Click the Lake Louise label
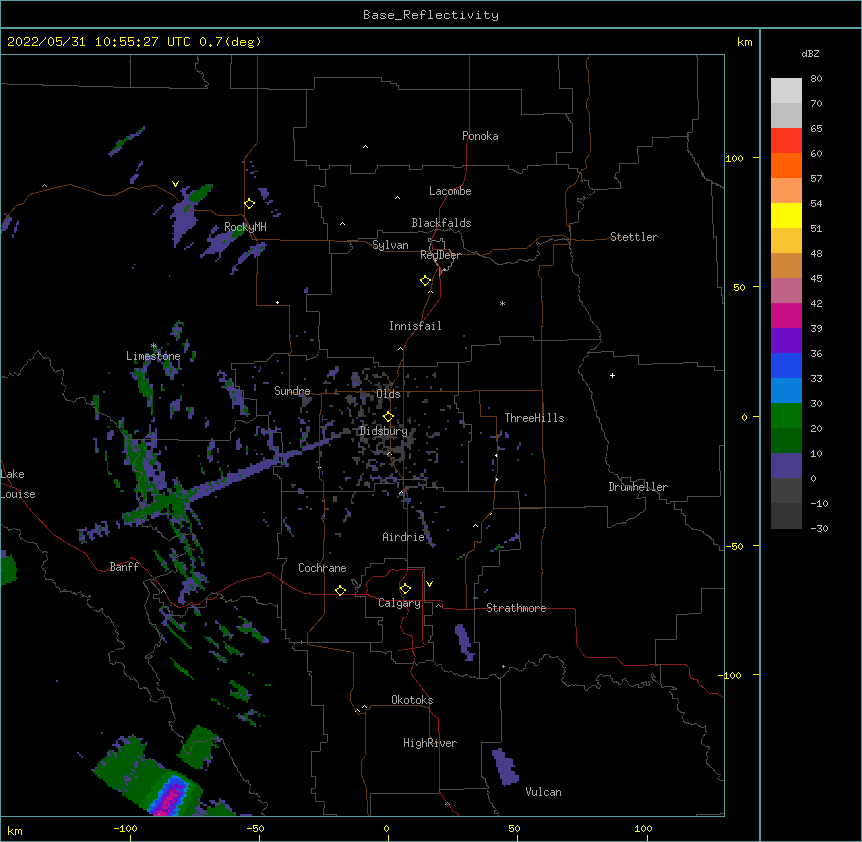 (18, 484)
